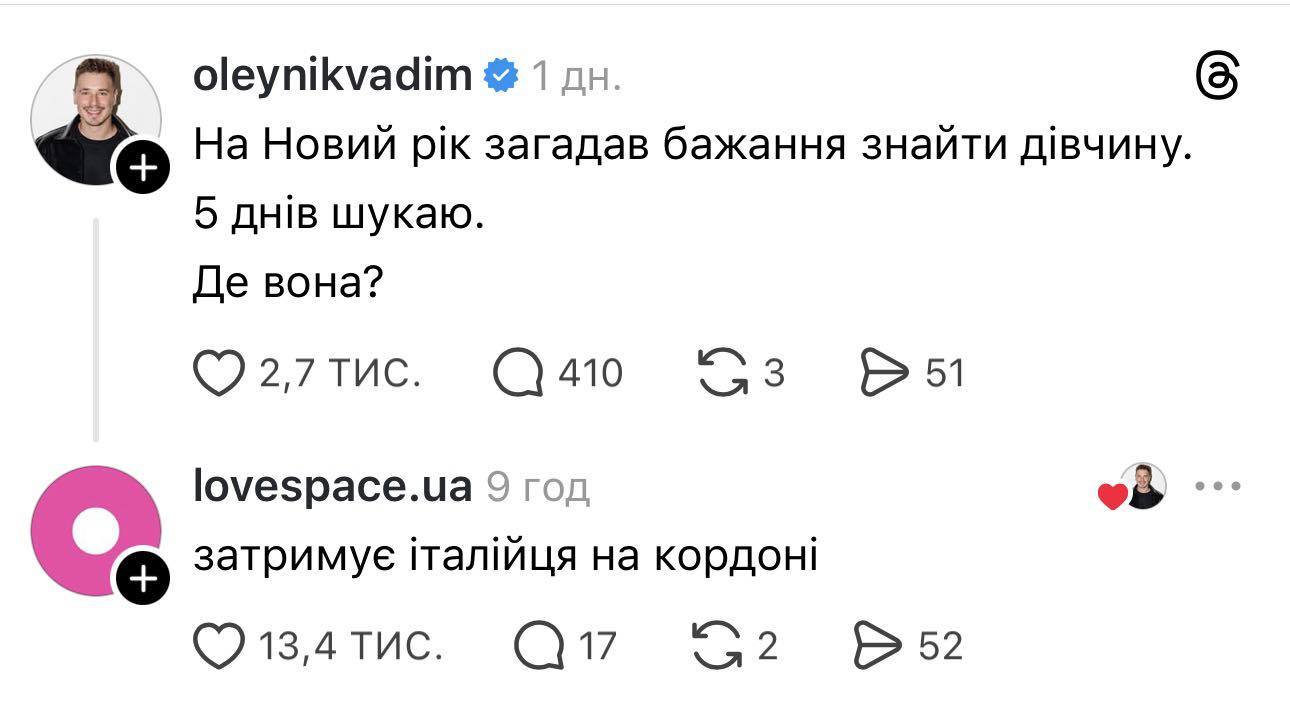Follow oleynikvadim using plus badge

(x=144, y=169)
